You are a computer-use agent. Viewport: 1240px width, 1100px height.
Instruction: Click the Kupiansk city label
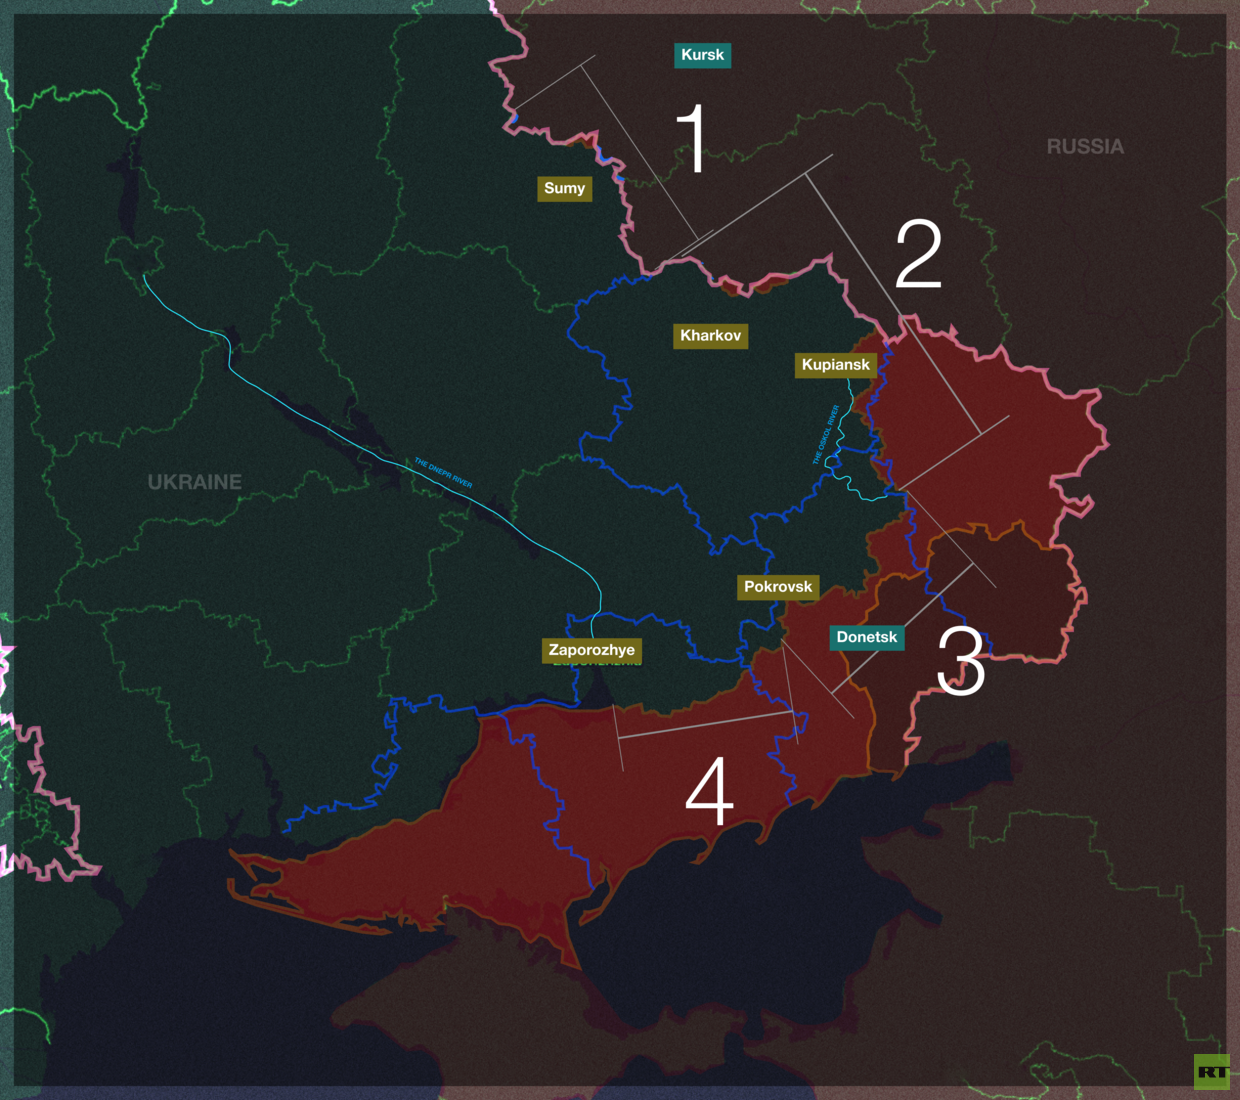click(835, 365)
